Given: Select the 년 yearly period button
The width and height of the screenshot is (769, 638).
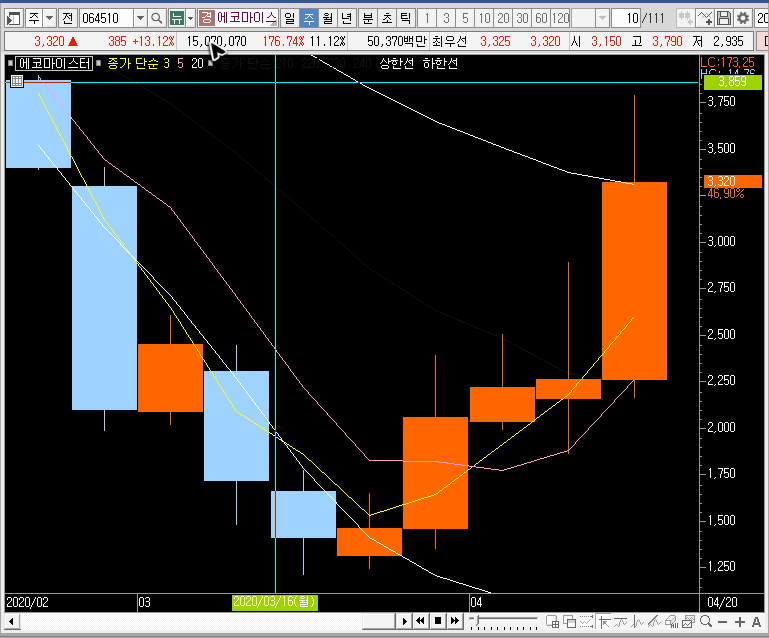Looking at the screenshot, I should [x=347, y=19].
